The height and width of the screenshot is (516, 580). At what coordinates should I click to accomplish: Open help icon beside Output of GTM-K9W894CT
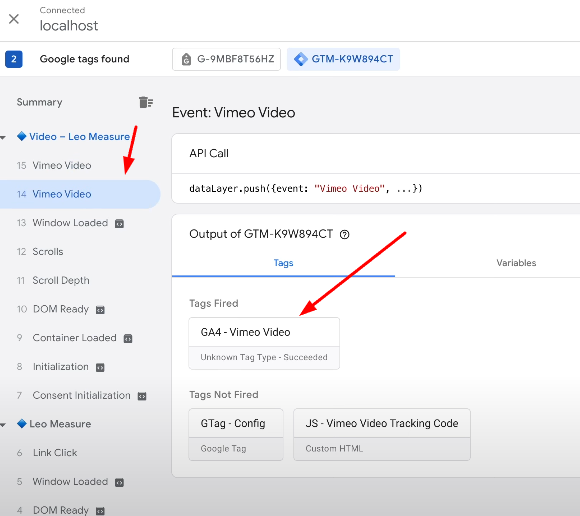pyautogui.click(x=344, y=235)
